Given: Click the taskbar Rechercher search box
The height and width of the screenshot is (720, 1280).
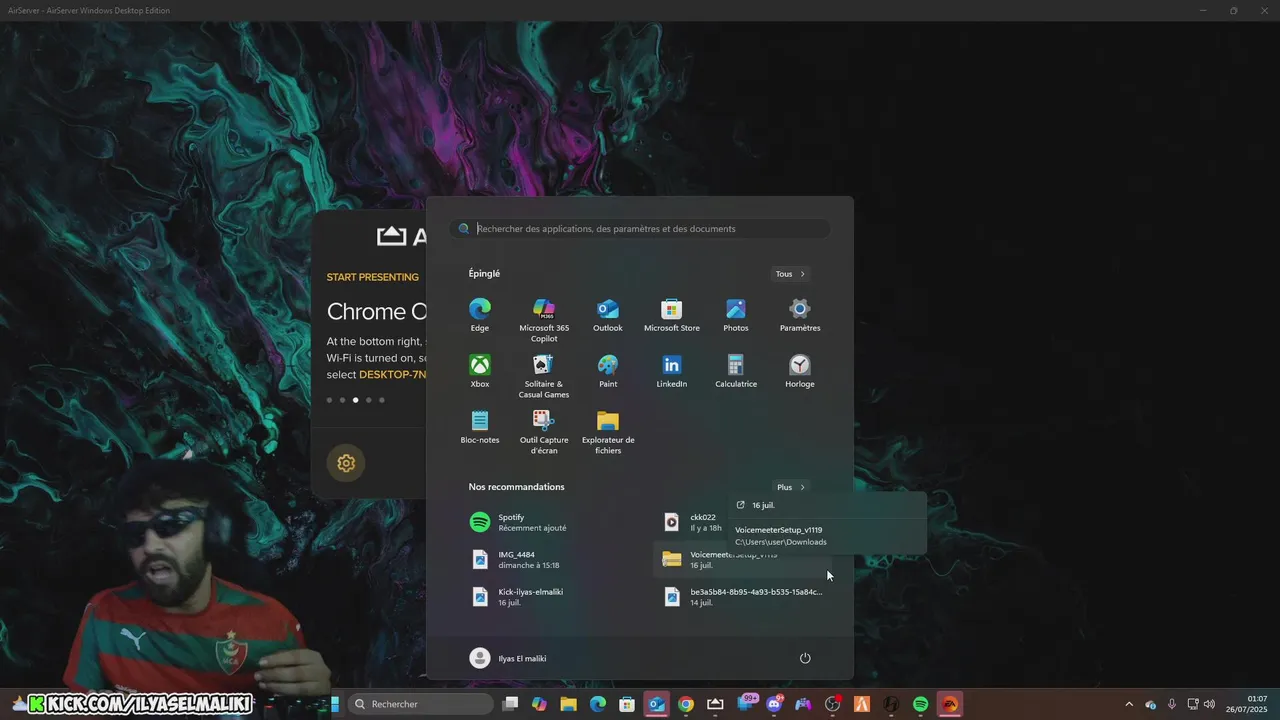Looking at the screenshot, I should (x=422, y=704).
